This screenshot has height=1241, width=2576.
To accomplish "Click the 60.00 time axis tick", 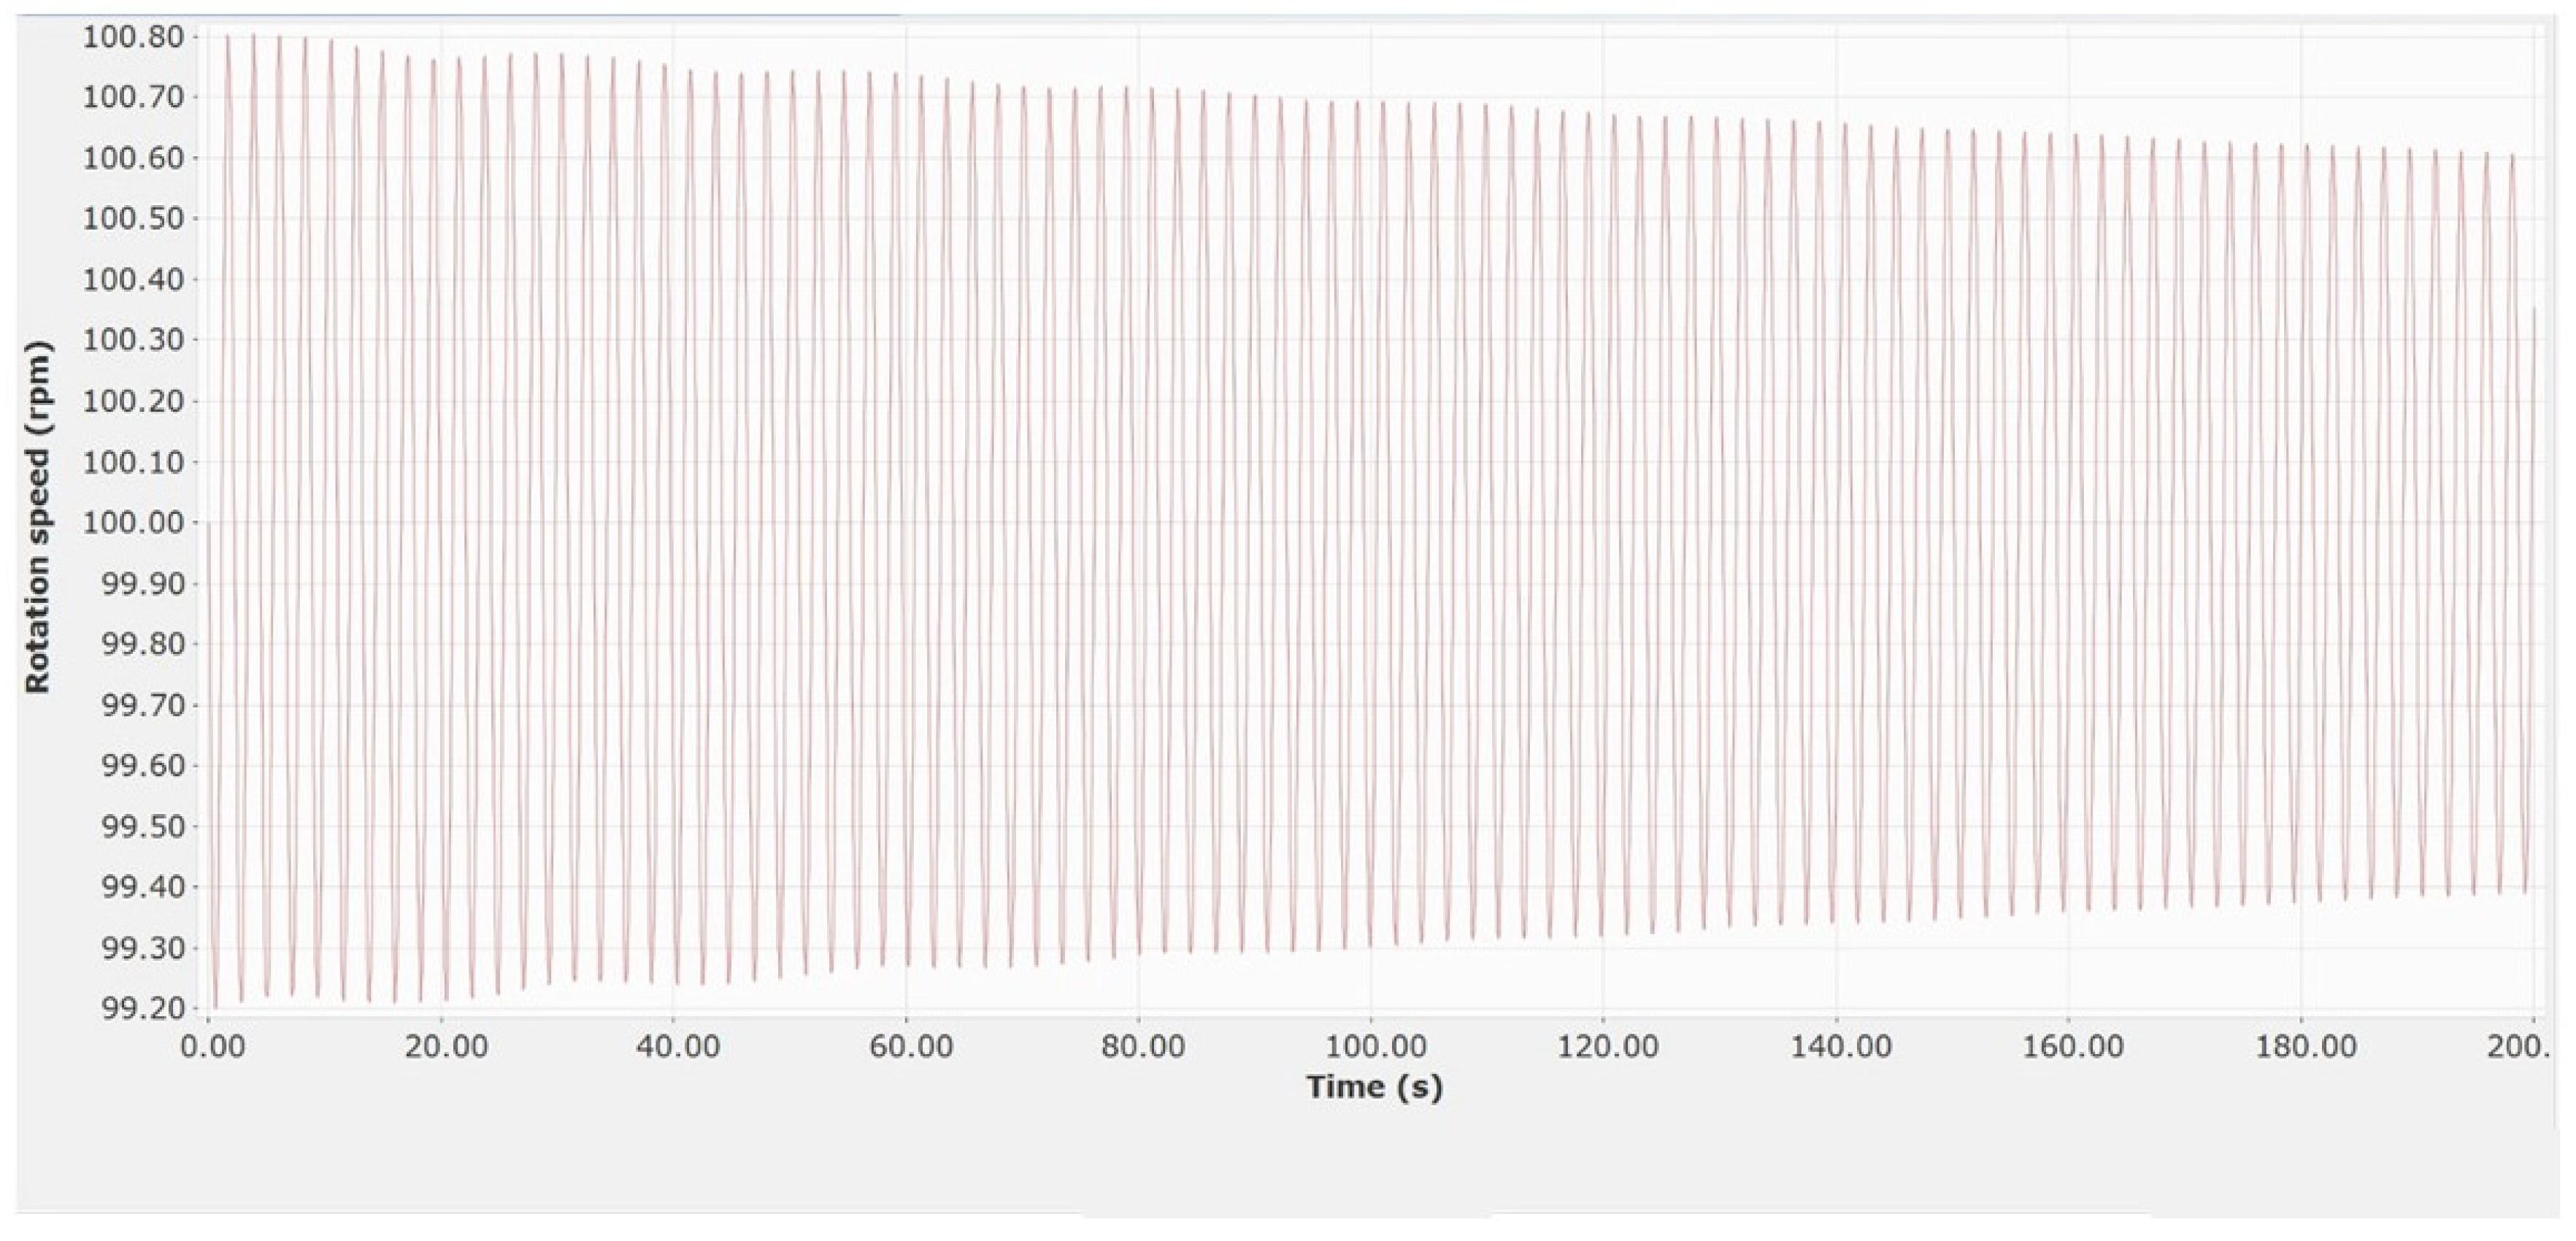I will [911, 1047].
